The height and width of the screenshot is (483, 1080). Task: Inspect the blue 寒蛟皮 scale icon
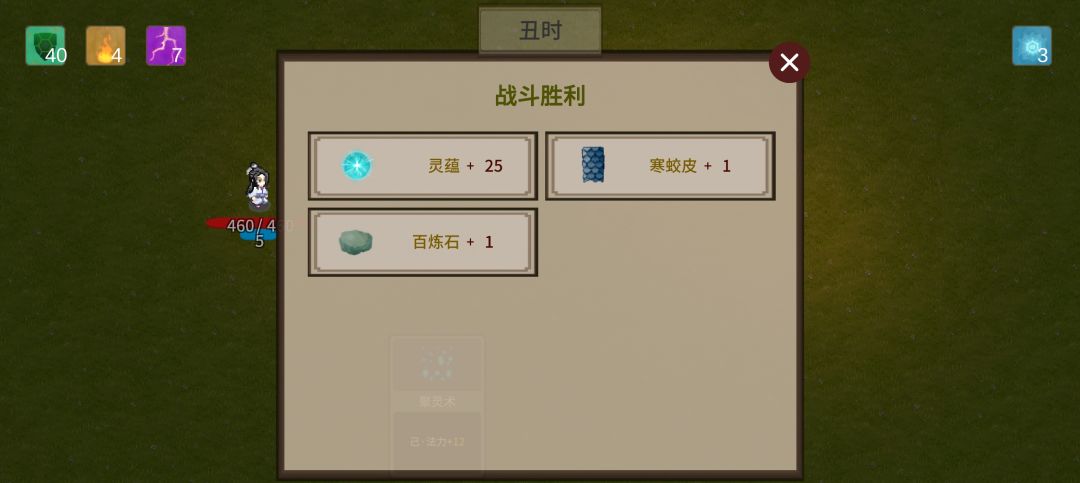pos(592,165)
